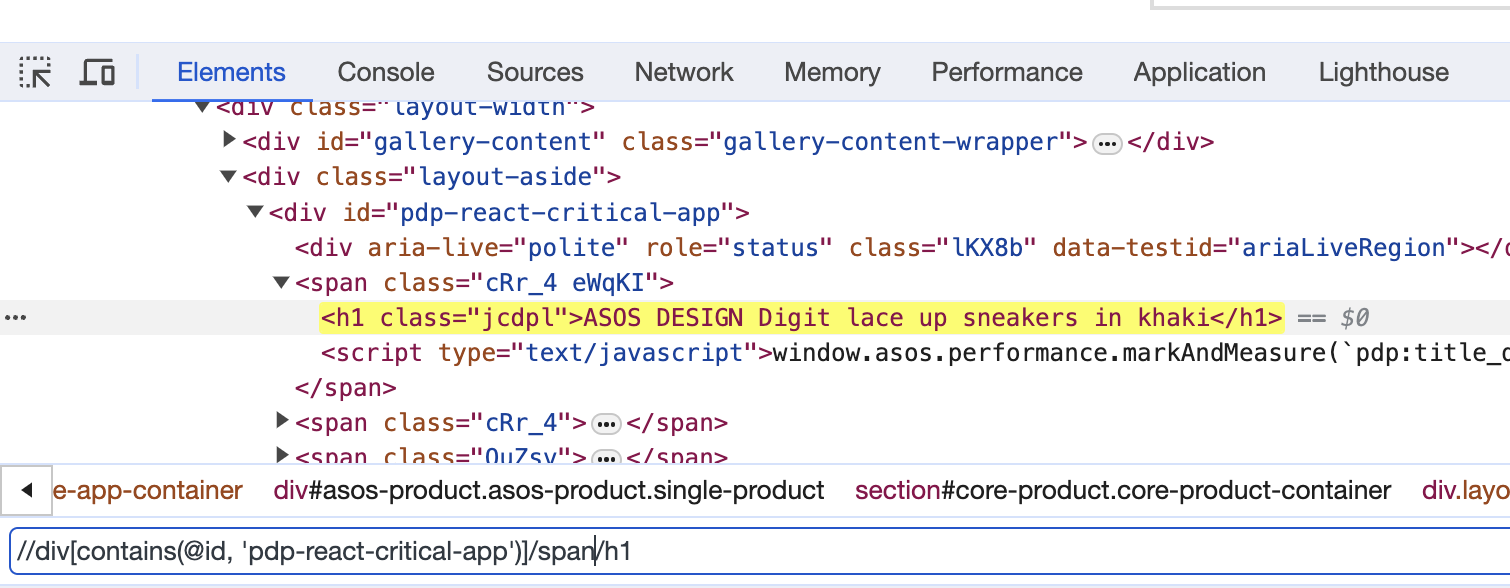Select breadcrumb section#core-product.core-product-container

point(1122,490)
